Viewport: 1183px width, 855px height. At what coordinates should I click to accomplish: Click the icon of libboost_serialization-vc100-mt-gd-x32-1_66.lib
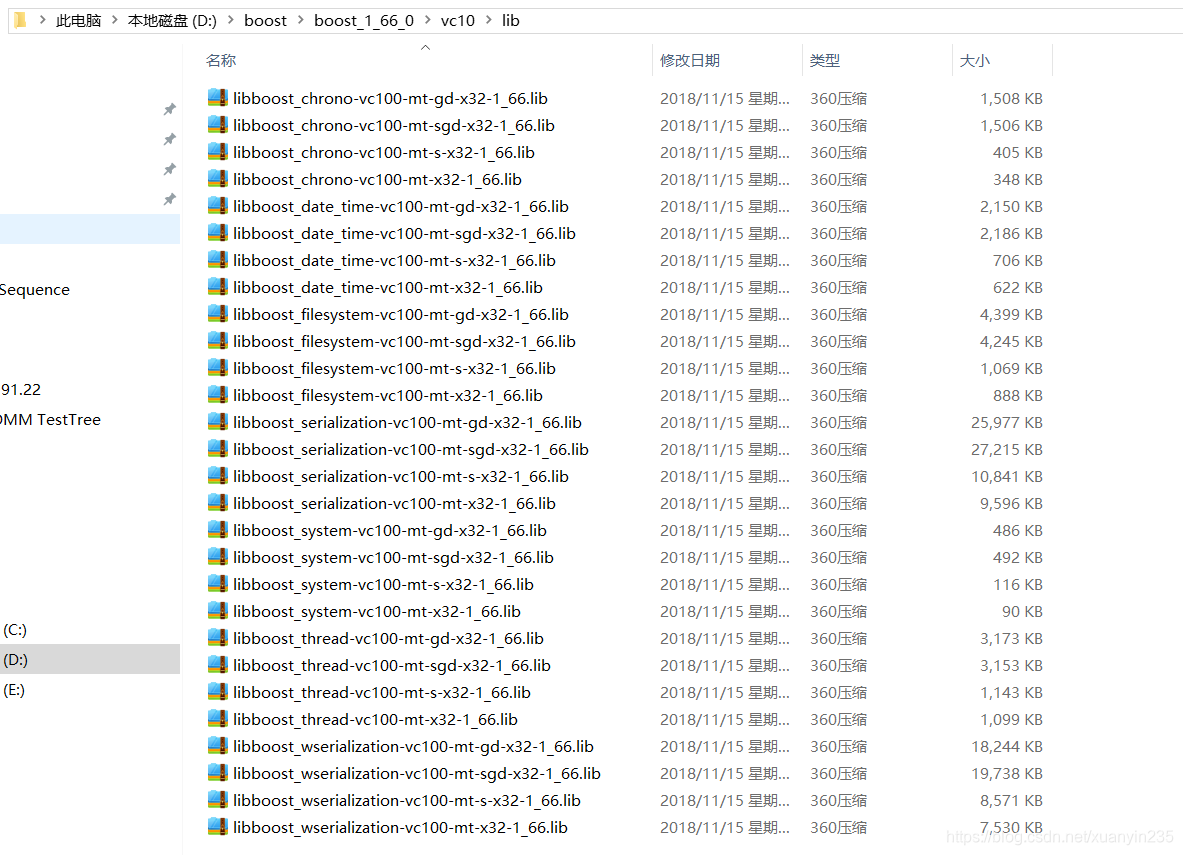217,422
